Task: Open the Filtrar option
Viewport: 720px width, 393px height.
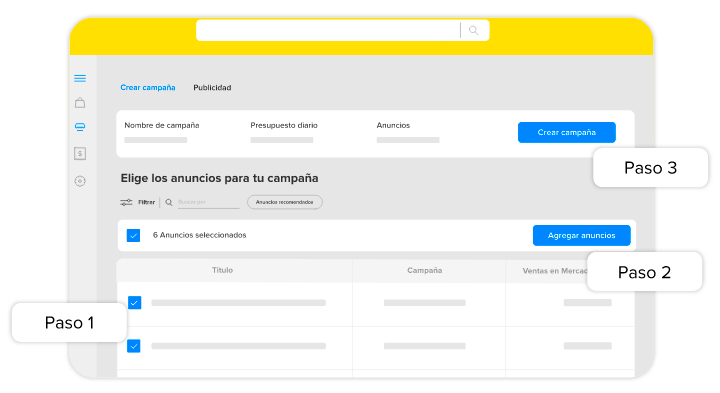Action: point(146,202)
